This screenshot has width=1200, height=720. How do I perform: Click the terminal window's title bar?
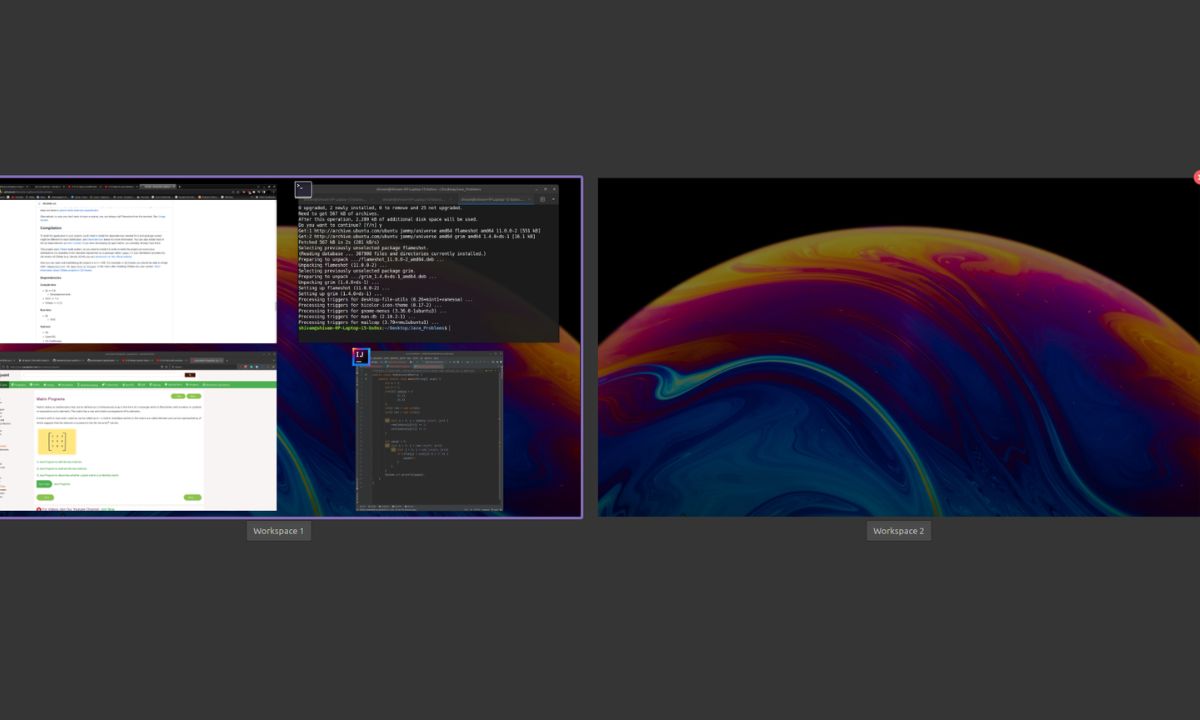[x=428, y=188]
